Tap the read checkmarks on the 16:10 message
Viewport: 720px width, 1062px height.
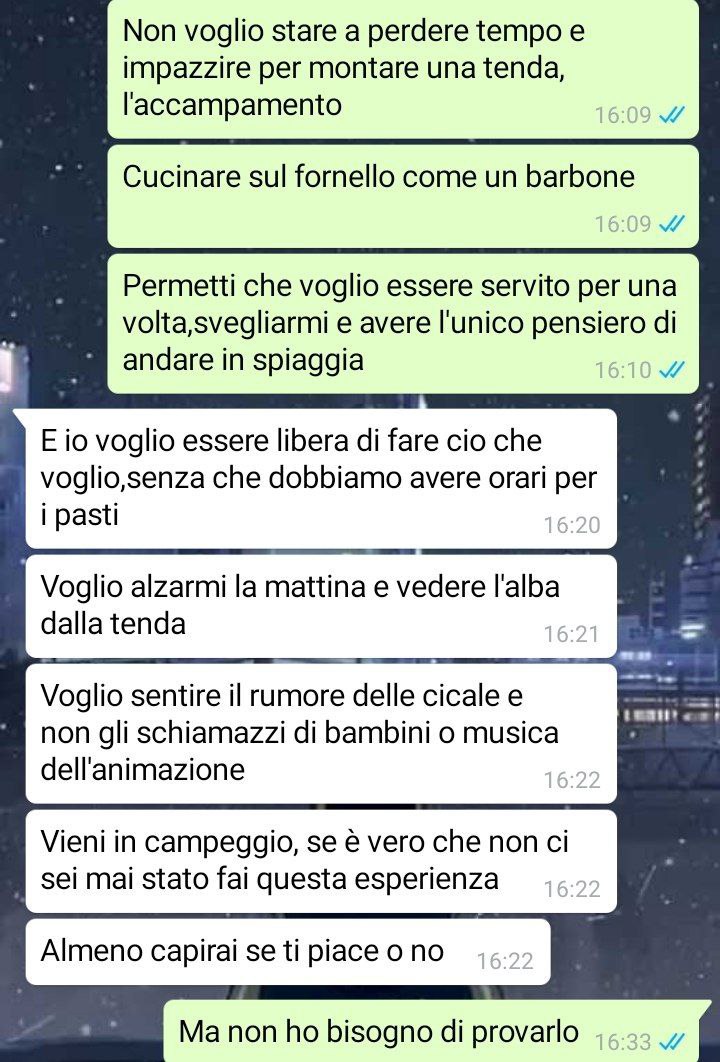[x=672, y=370]
